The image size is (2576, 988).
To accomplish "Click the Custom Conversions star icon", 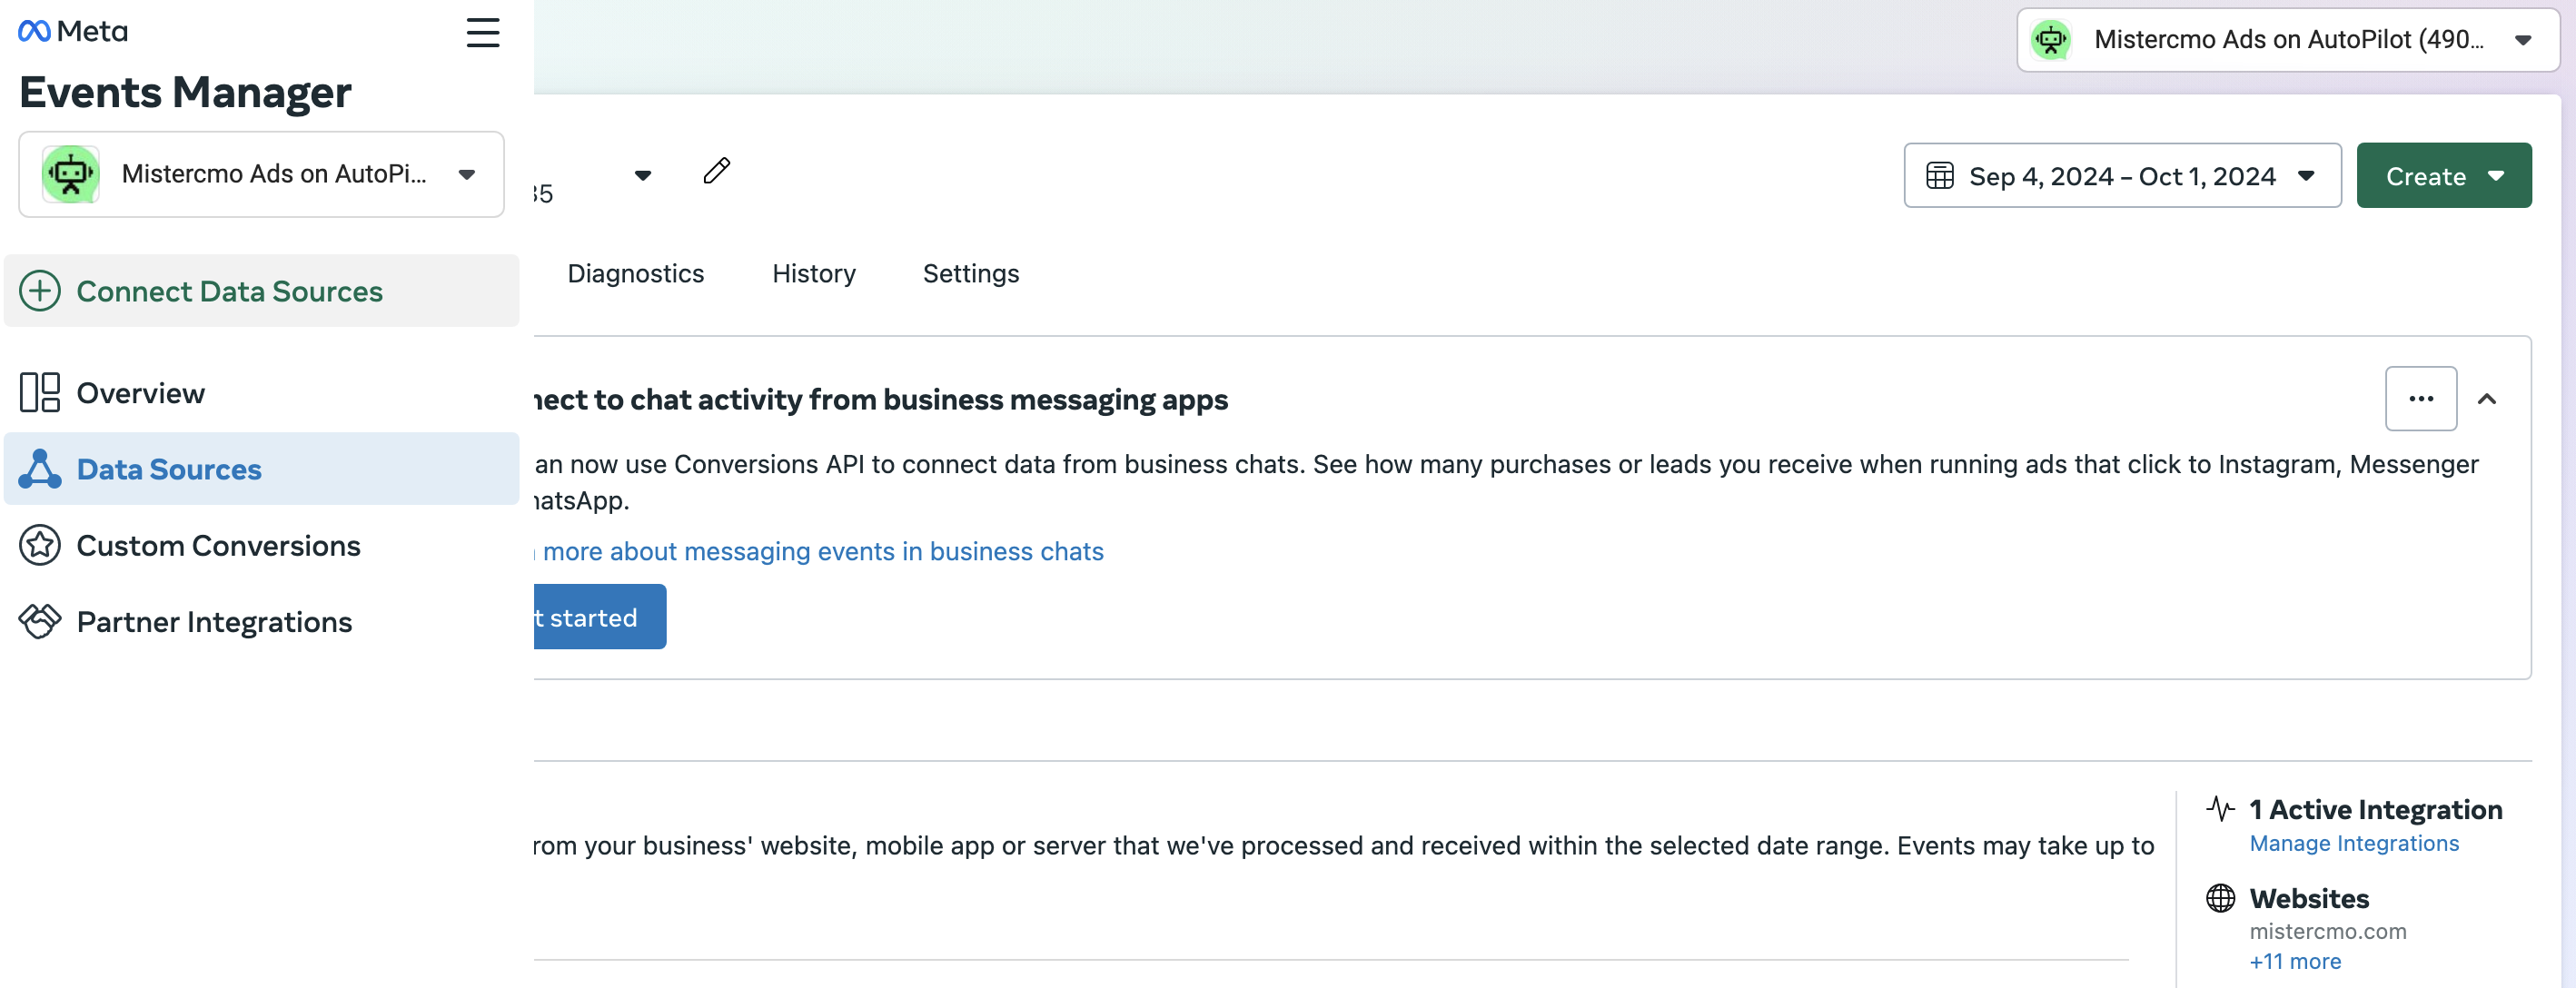I will 40,546.
